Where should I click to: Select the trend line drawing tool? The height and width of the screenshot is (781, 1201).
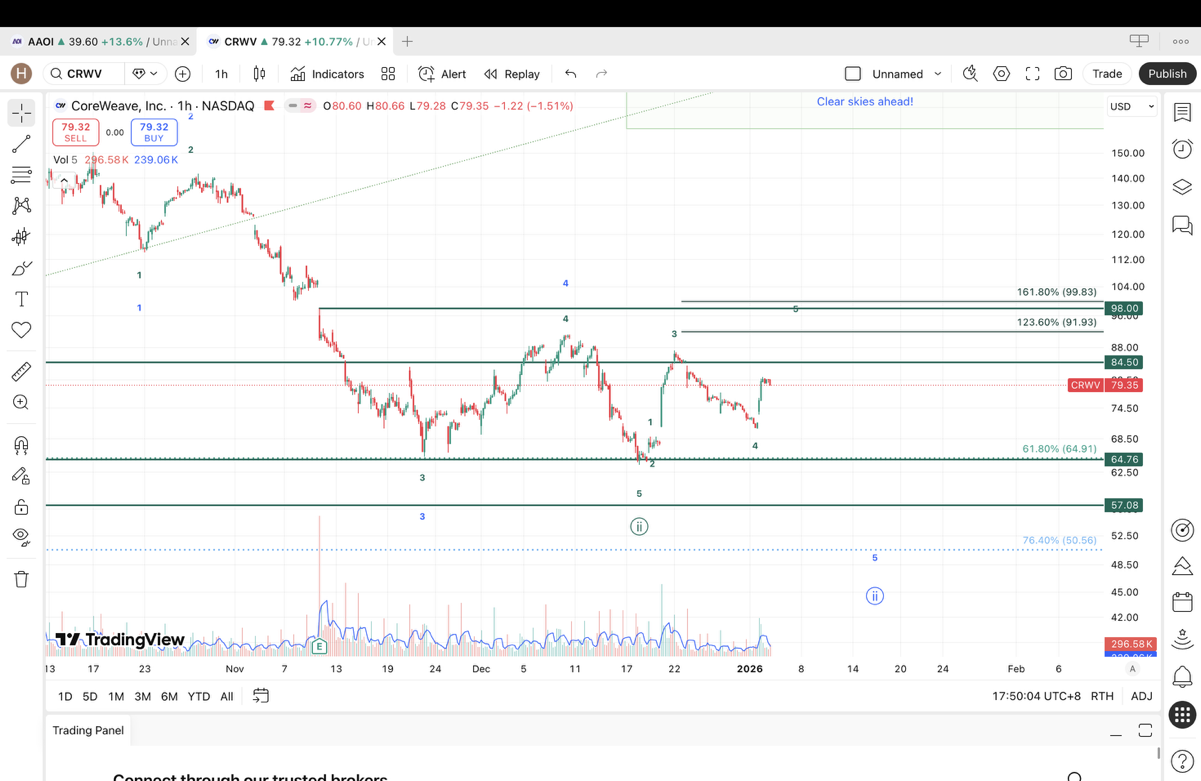click(21, 145)
